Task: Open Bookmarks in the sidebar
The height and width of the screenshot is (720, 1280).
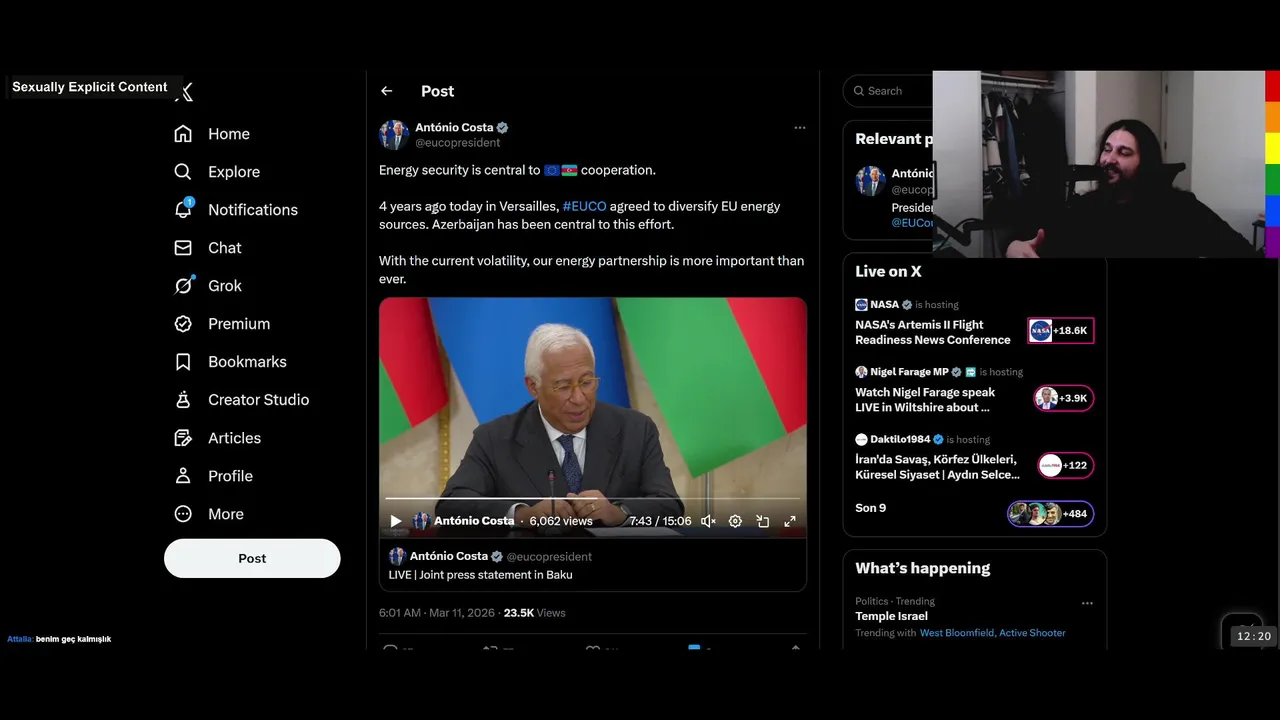Action: pos(231,362)
